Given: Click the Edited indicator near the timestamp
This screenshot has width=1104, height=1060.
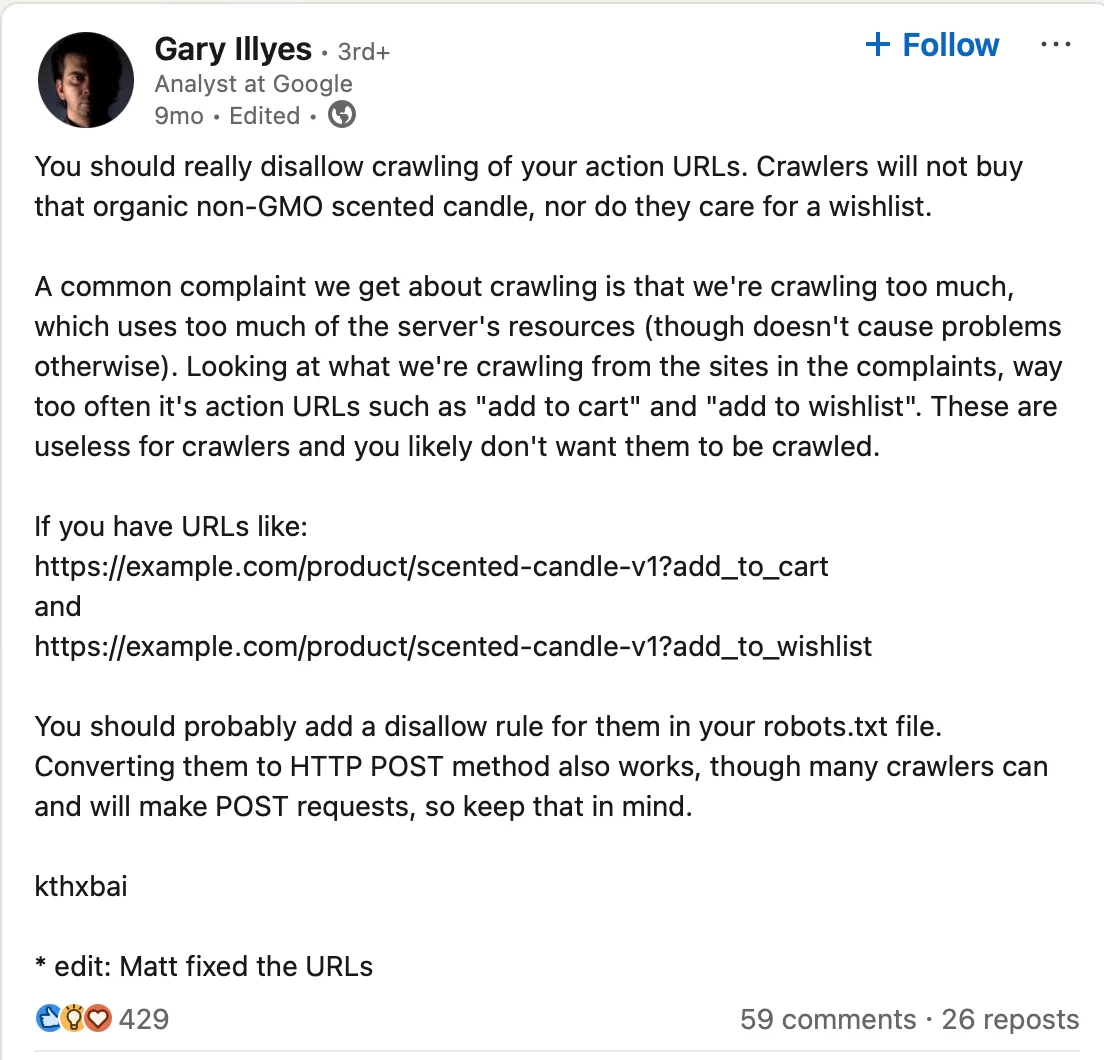Looking at the screenshot, I should [264, 116].
